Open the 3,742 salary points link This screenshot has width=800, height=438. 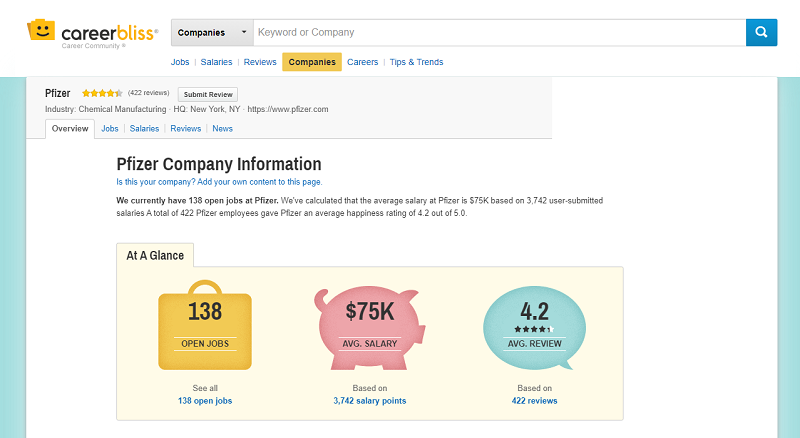(x=370, y=401)
